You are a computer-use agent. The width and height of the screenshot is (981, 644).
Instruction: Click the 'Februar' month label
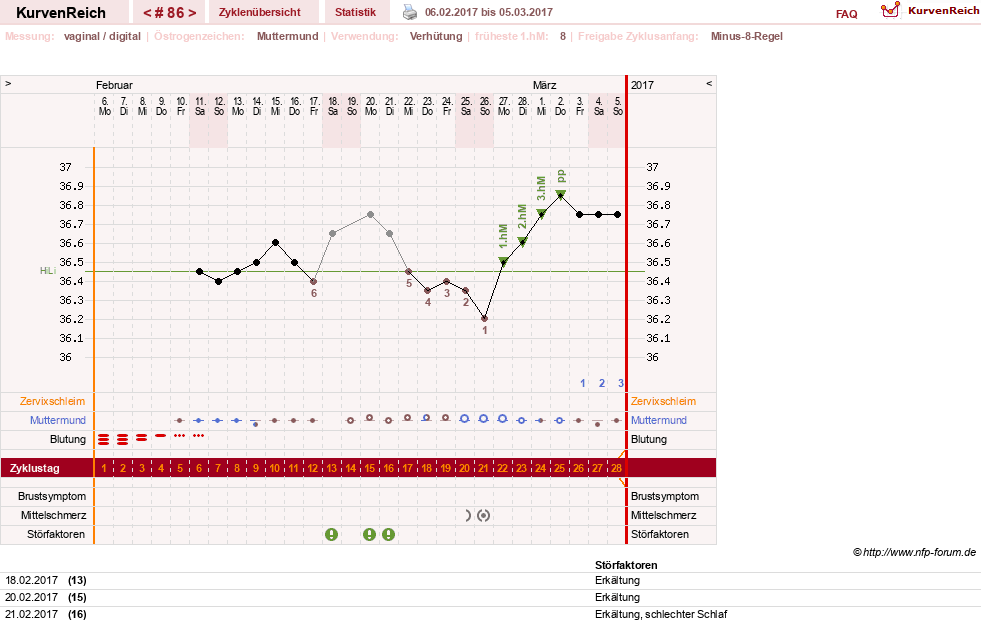click(114, 85)
